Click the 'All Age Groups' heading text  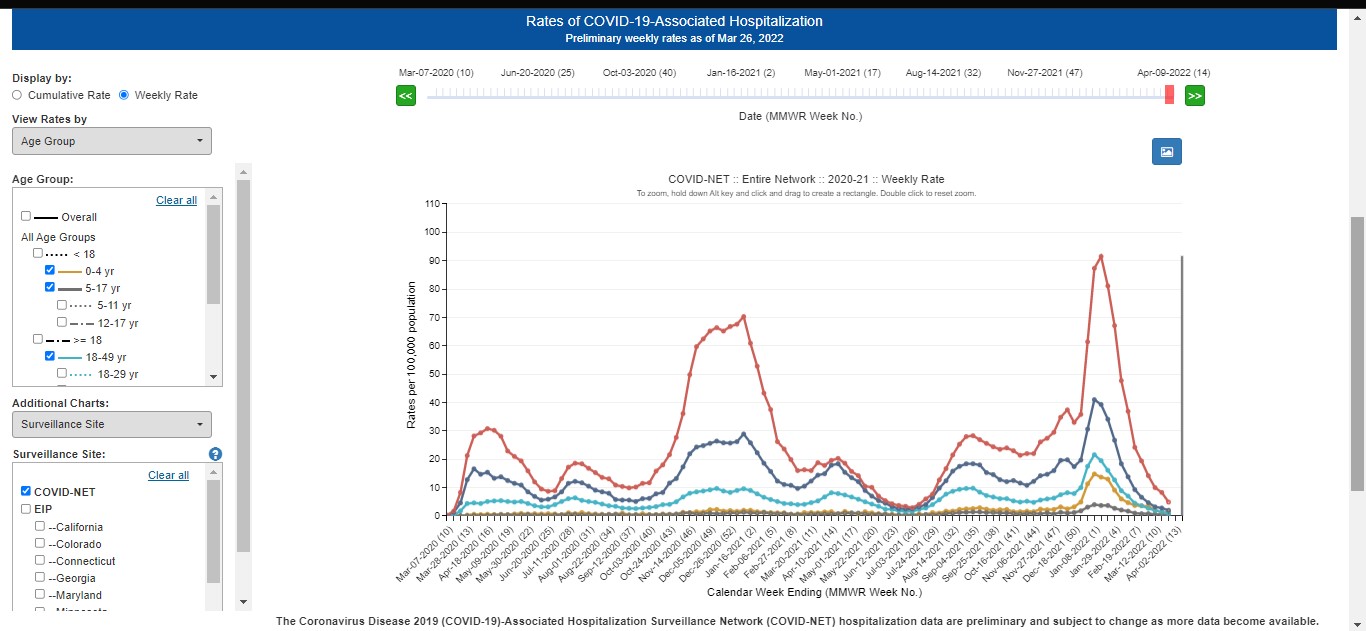pos(59,237)
